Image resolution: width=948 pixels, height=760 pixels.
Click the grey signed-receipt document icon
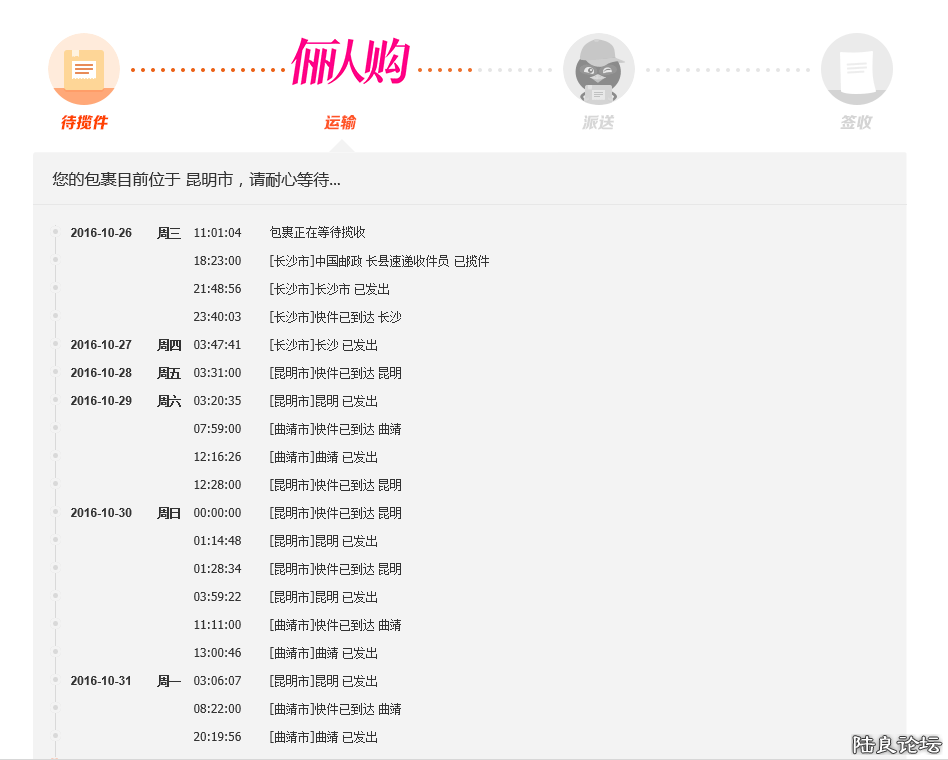[856, 69]
